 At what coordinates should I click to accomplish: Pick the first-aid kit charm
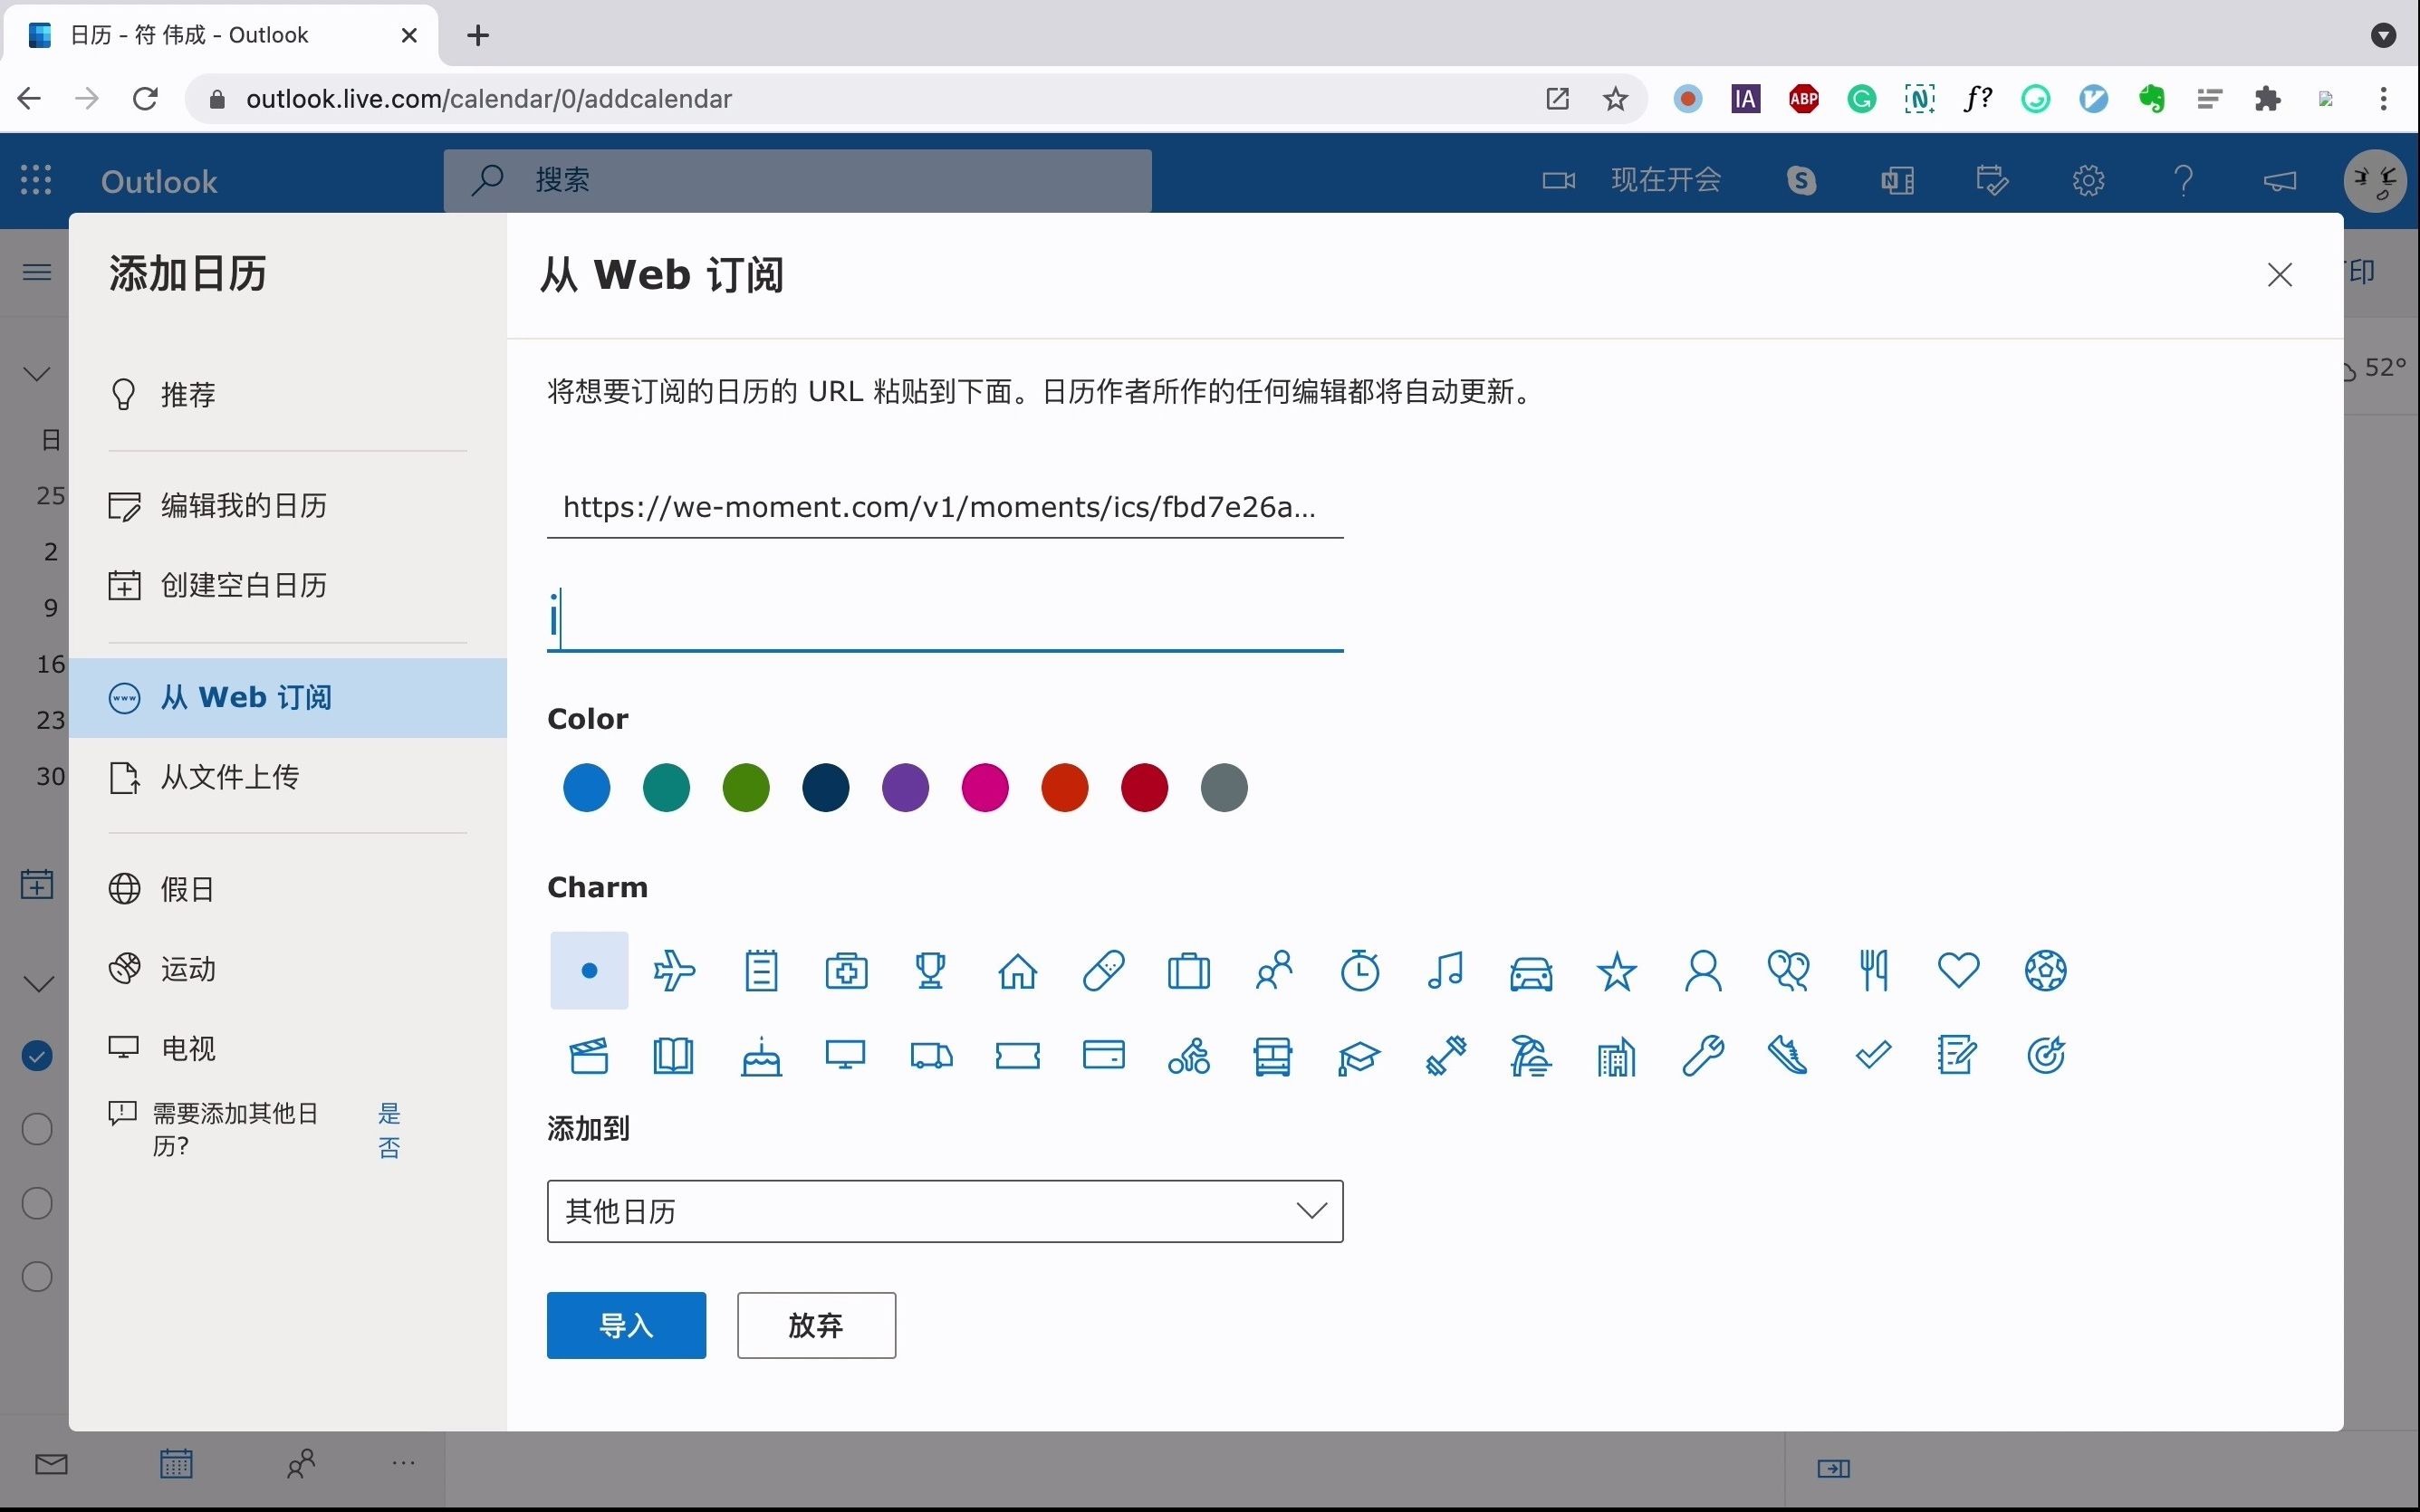[846, 970]
